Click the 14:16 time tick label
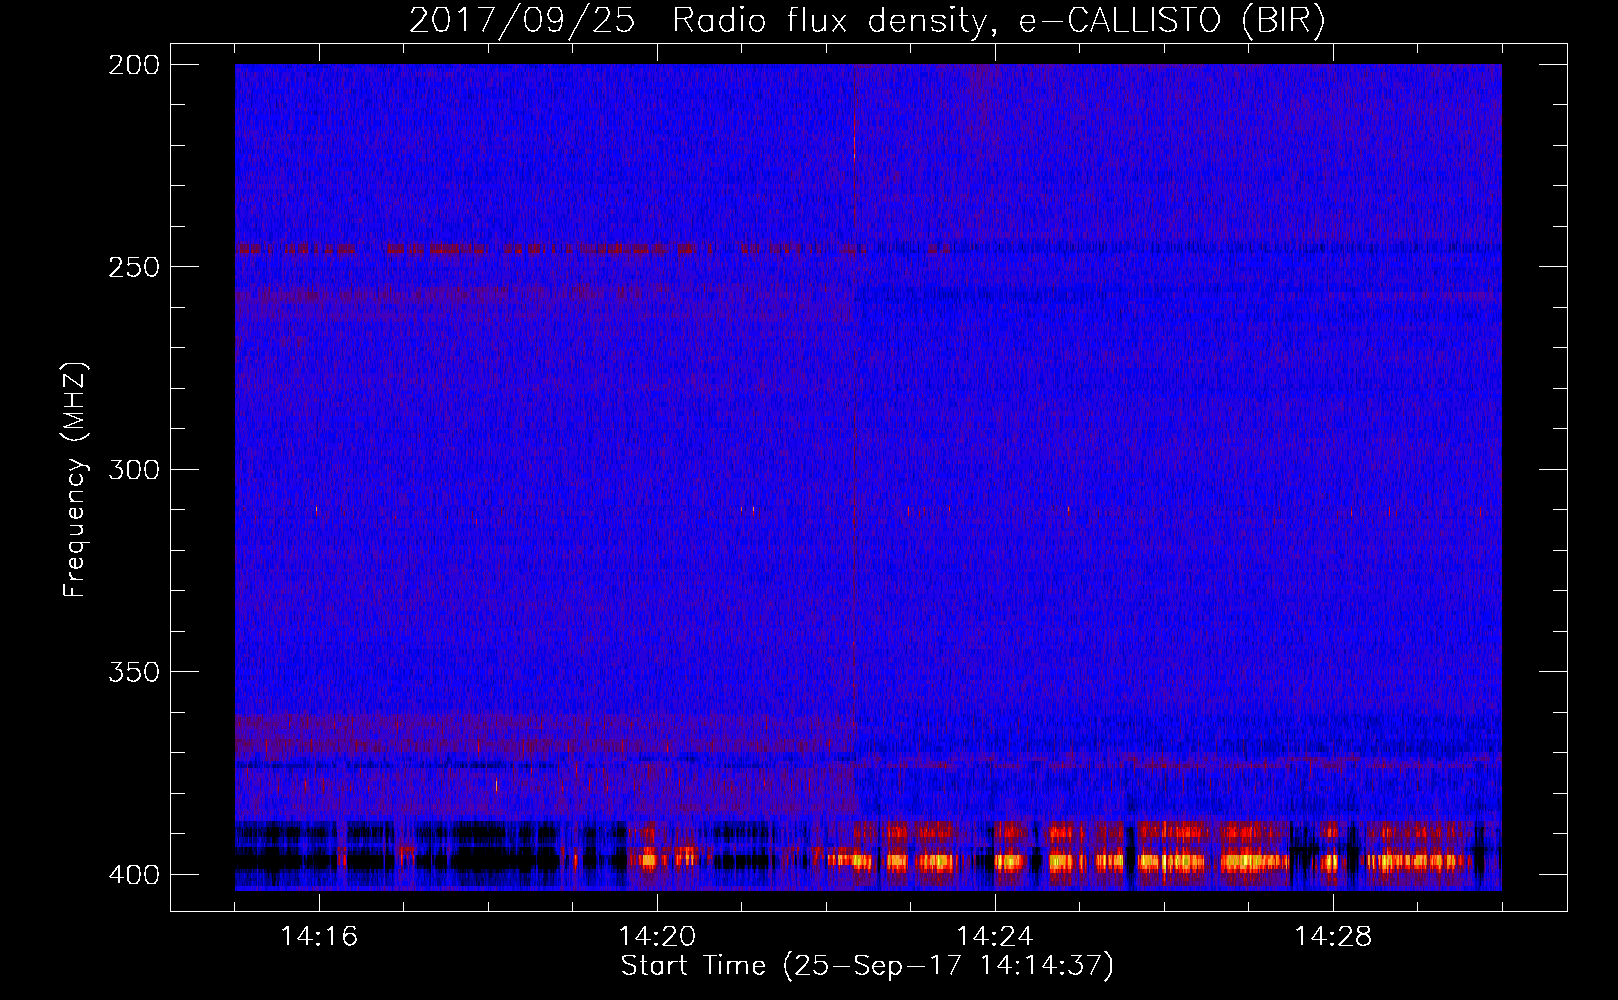Image resolution: width=1618 pixels, height=1000 pixels. (x=319, y=937)
